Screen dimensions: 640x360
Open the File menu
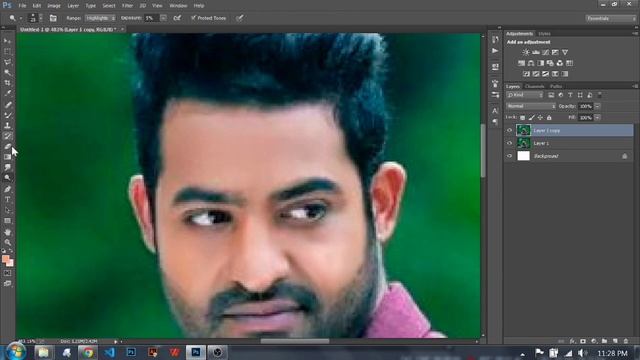[x=22, y=6]
